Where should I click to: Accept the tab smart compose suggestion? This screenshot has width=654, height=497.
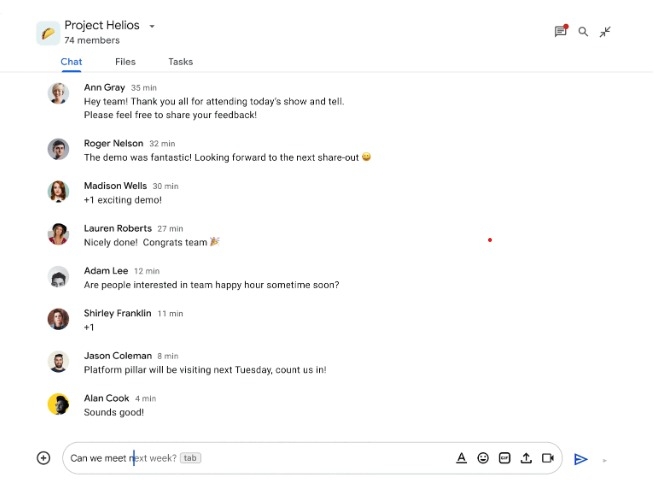pos(190,458)
